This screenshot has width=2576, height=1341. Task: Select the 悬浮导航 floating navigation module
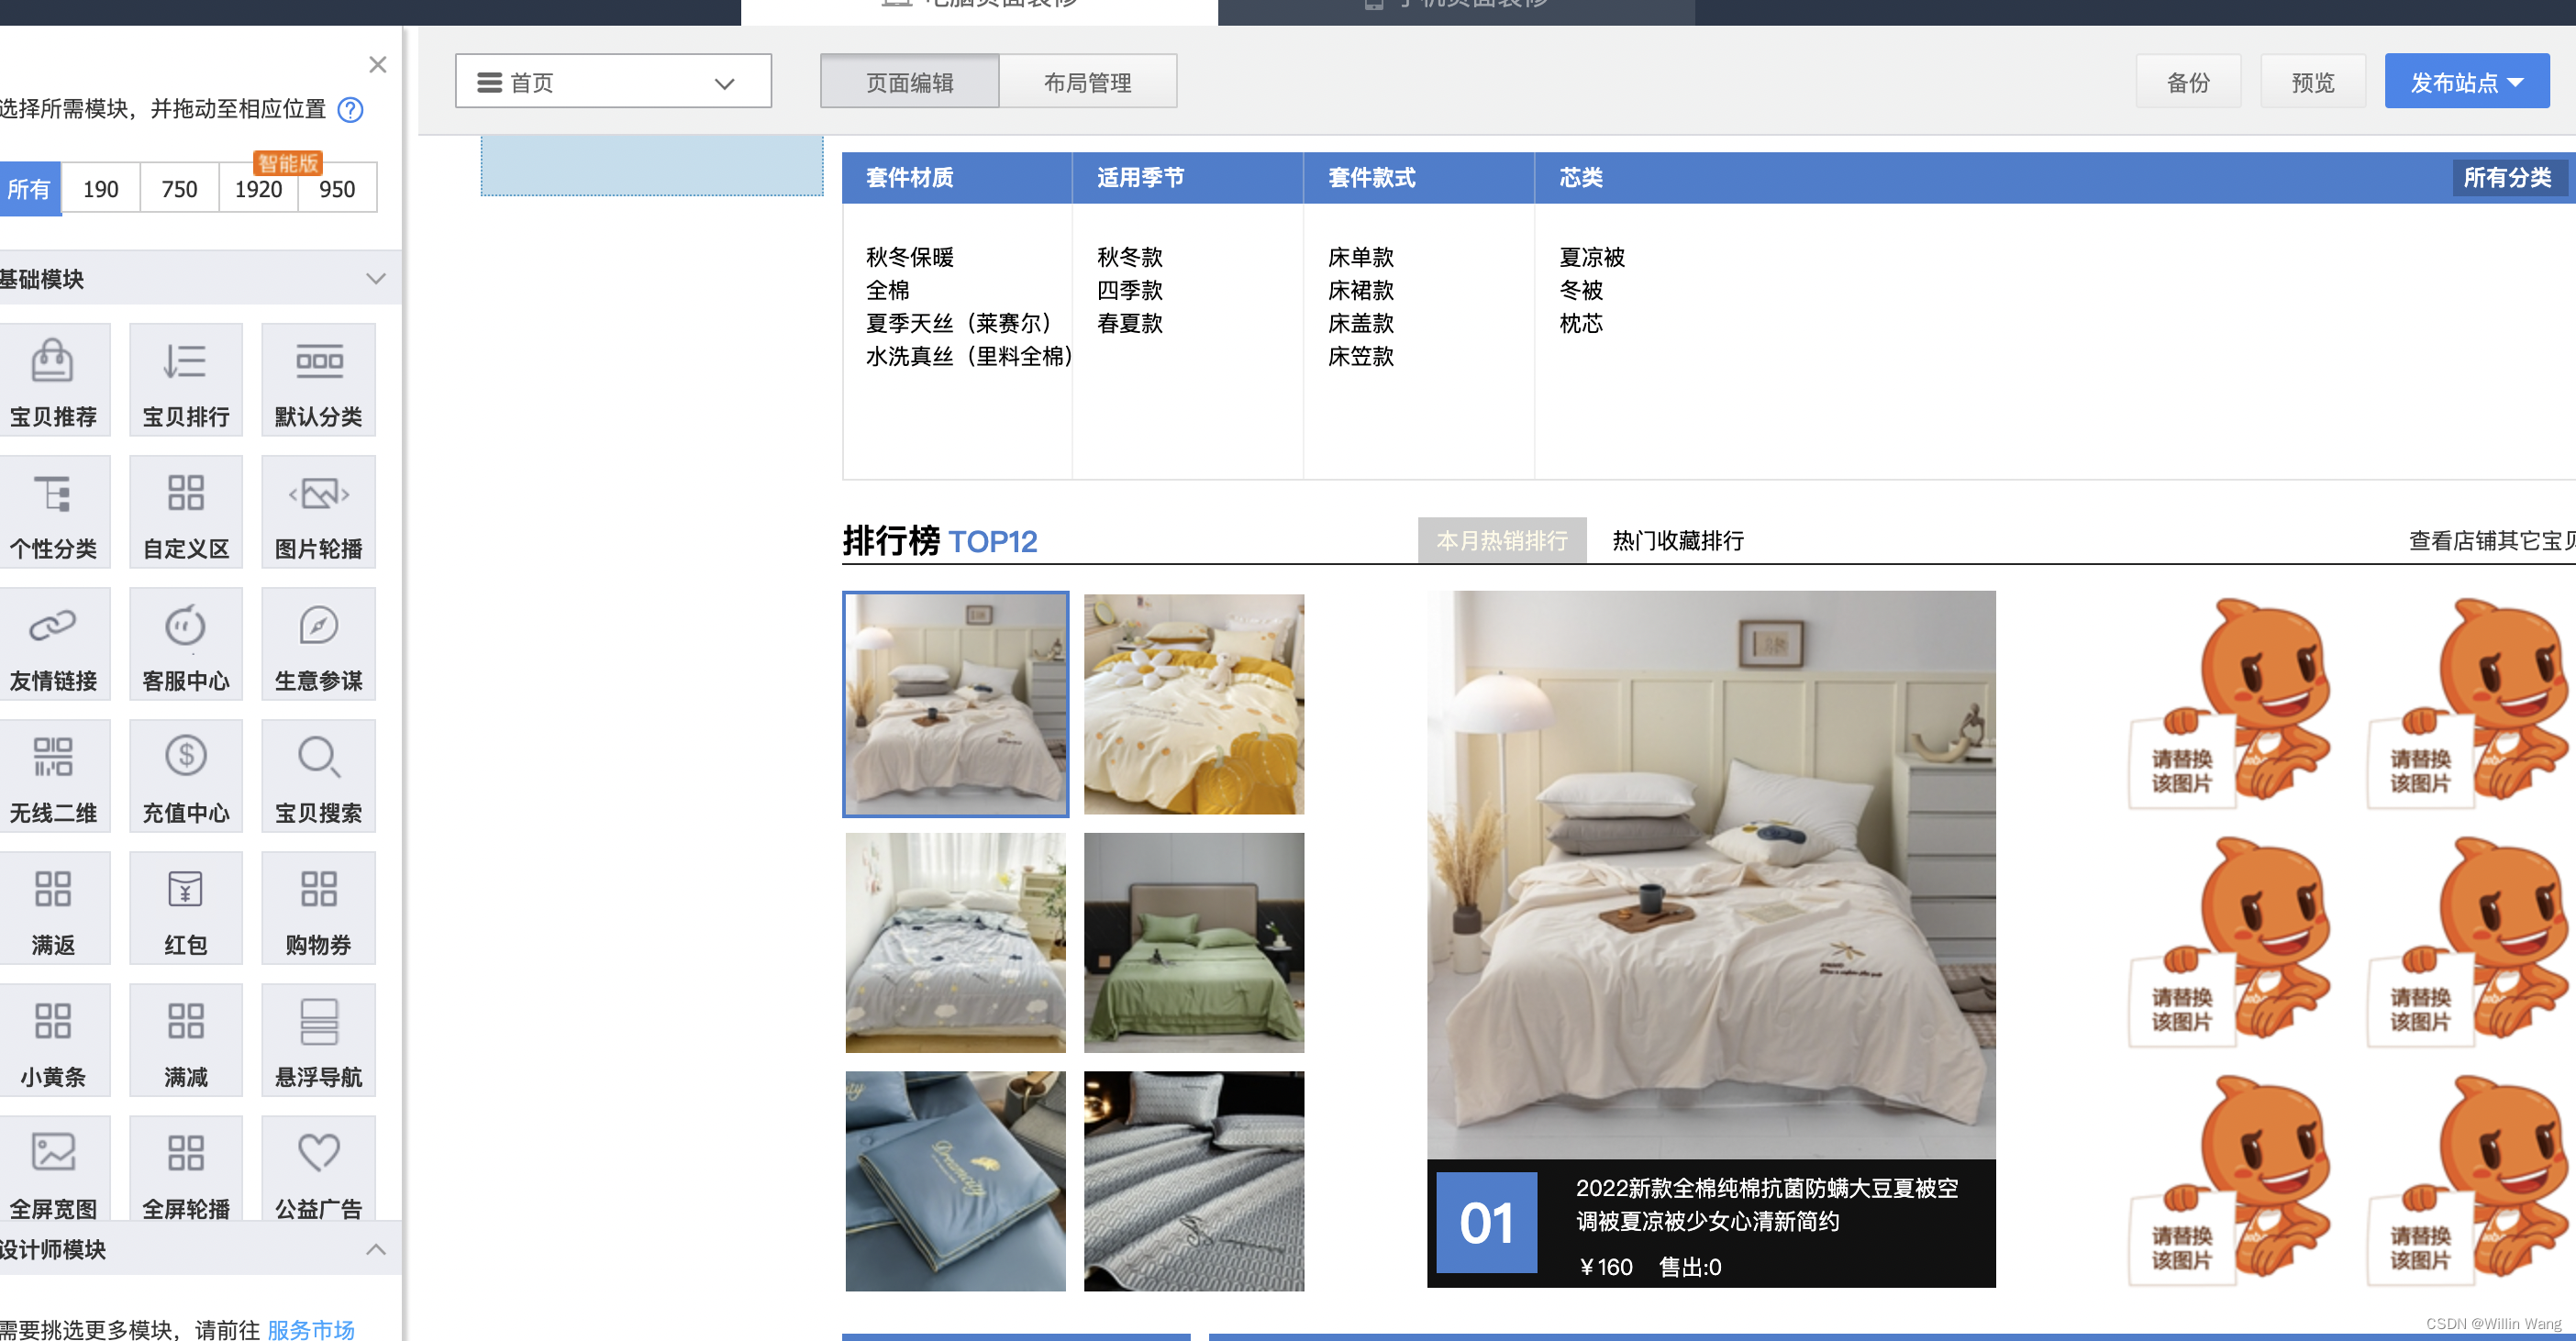click(x=318, y=1040)
